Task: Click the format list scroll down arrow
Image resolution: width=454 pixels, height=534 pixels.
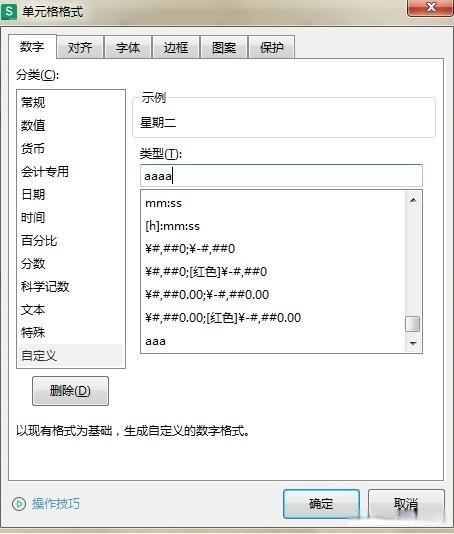Action: coord(413,344)
